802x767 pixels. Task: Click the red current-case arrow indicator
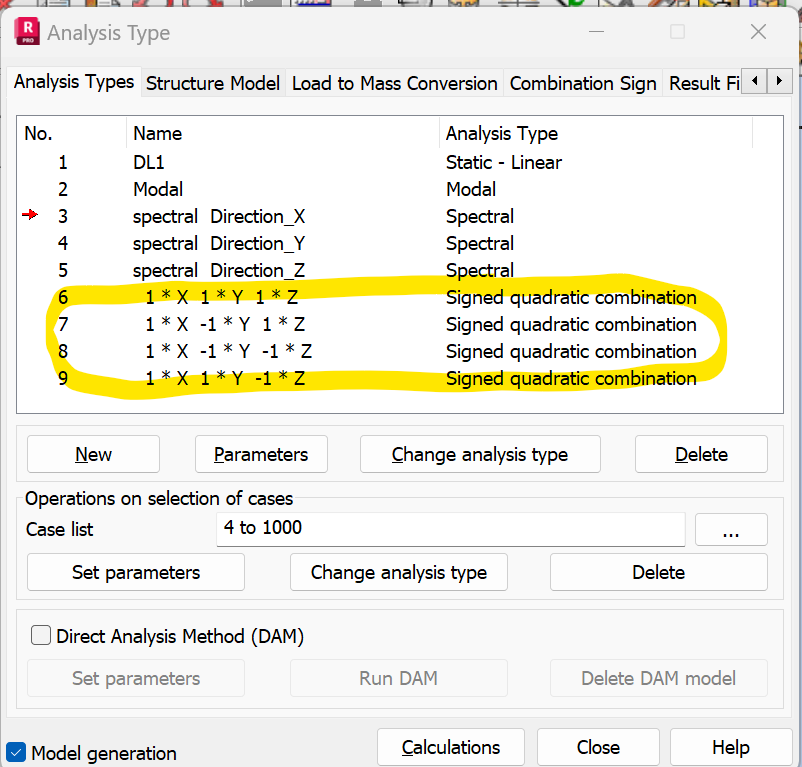point(29,216)
